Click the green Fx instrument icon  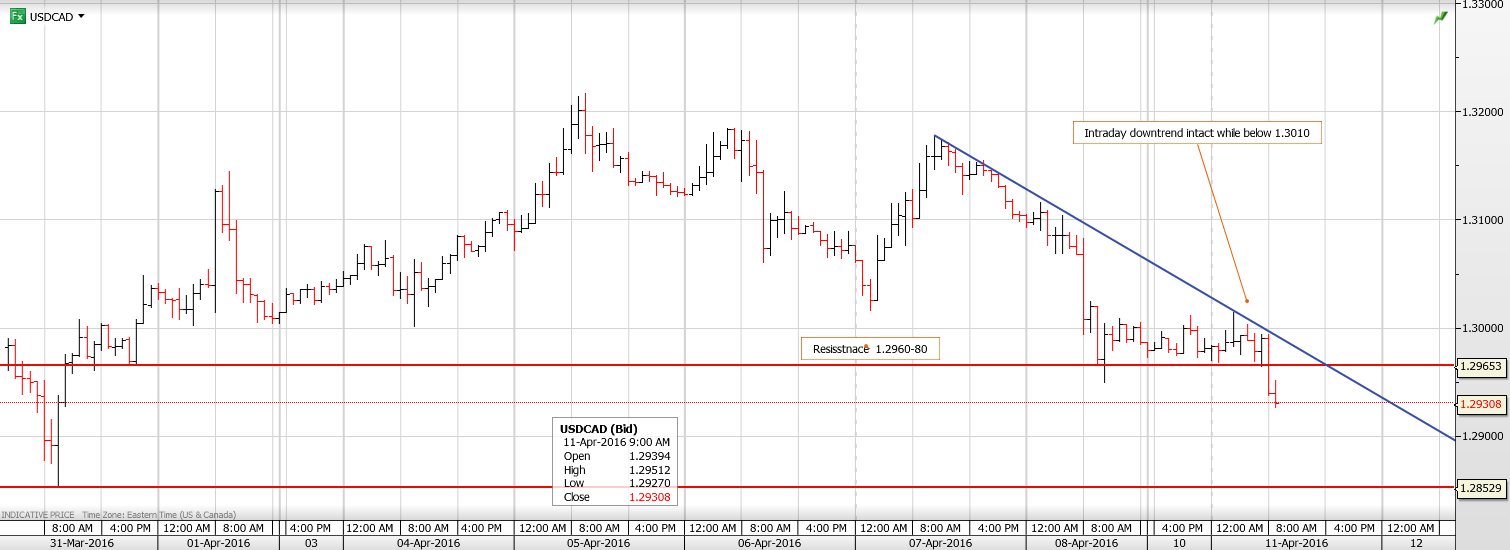coord(17,16)
